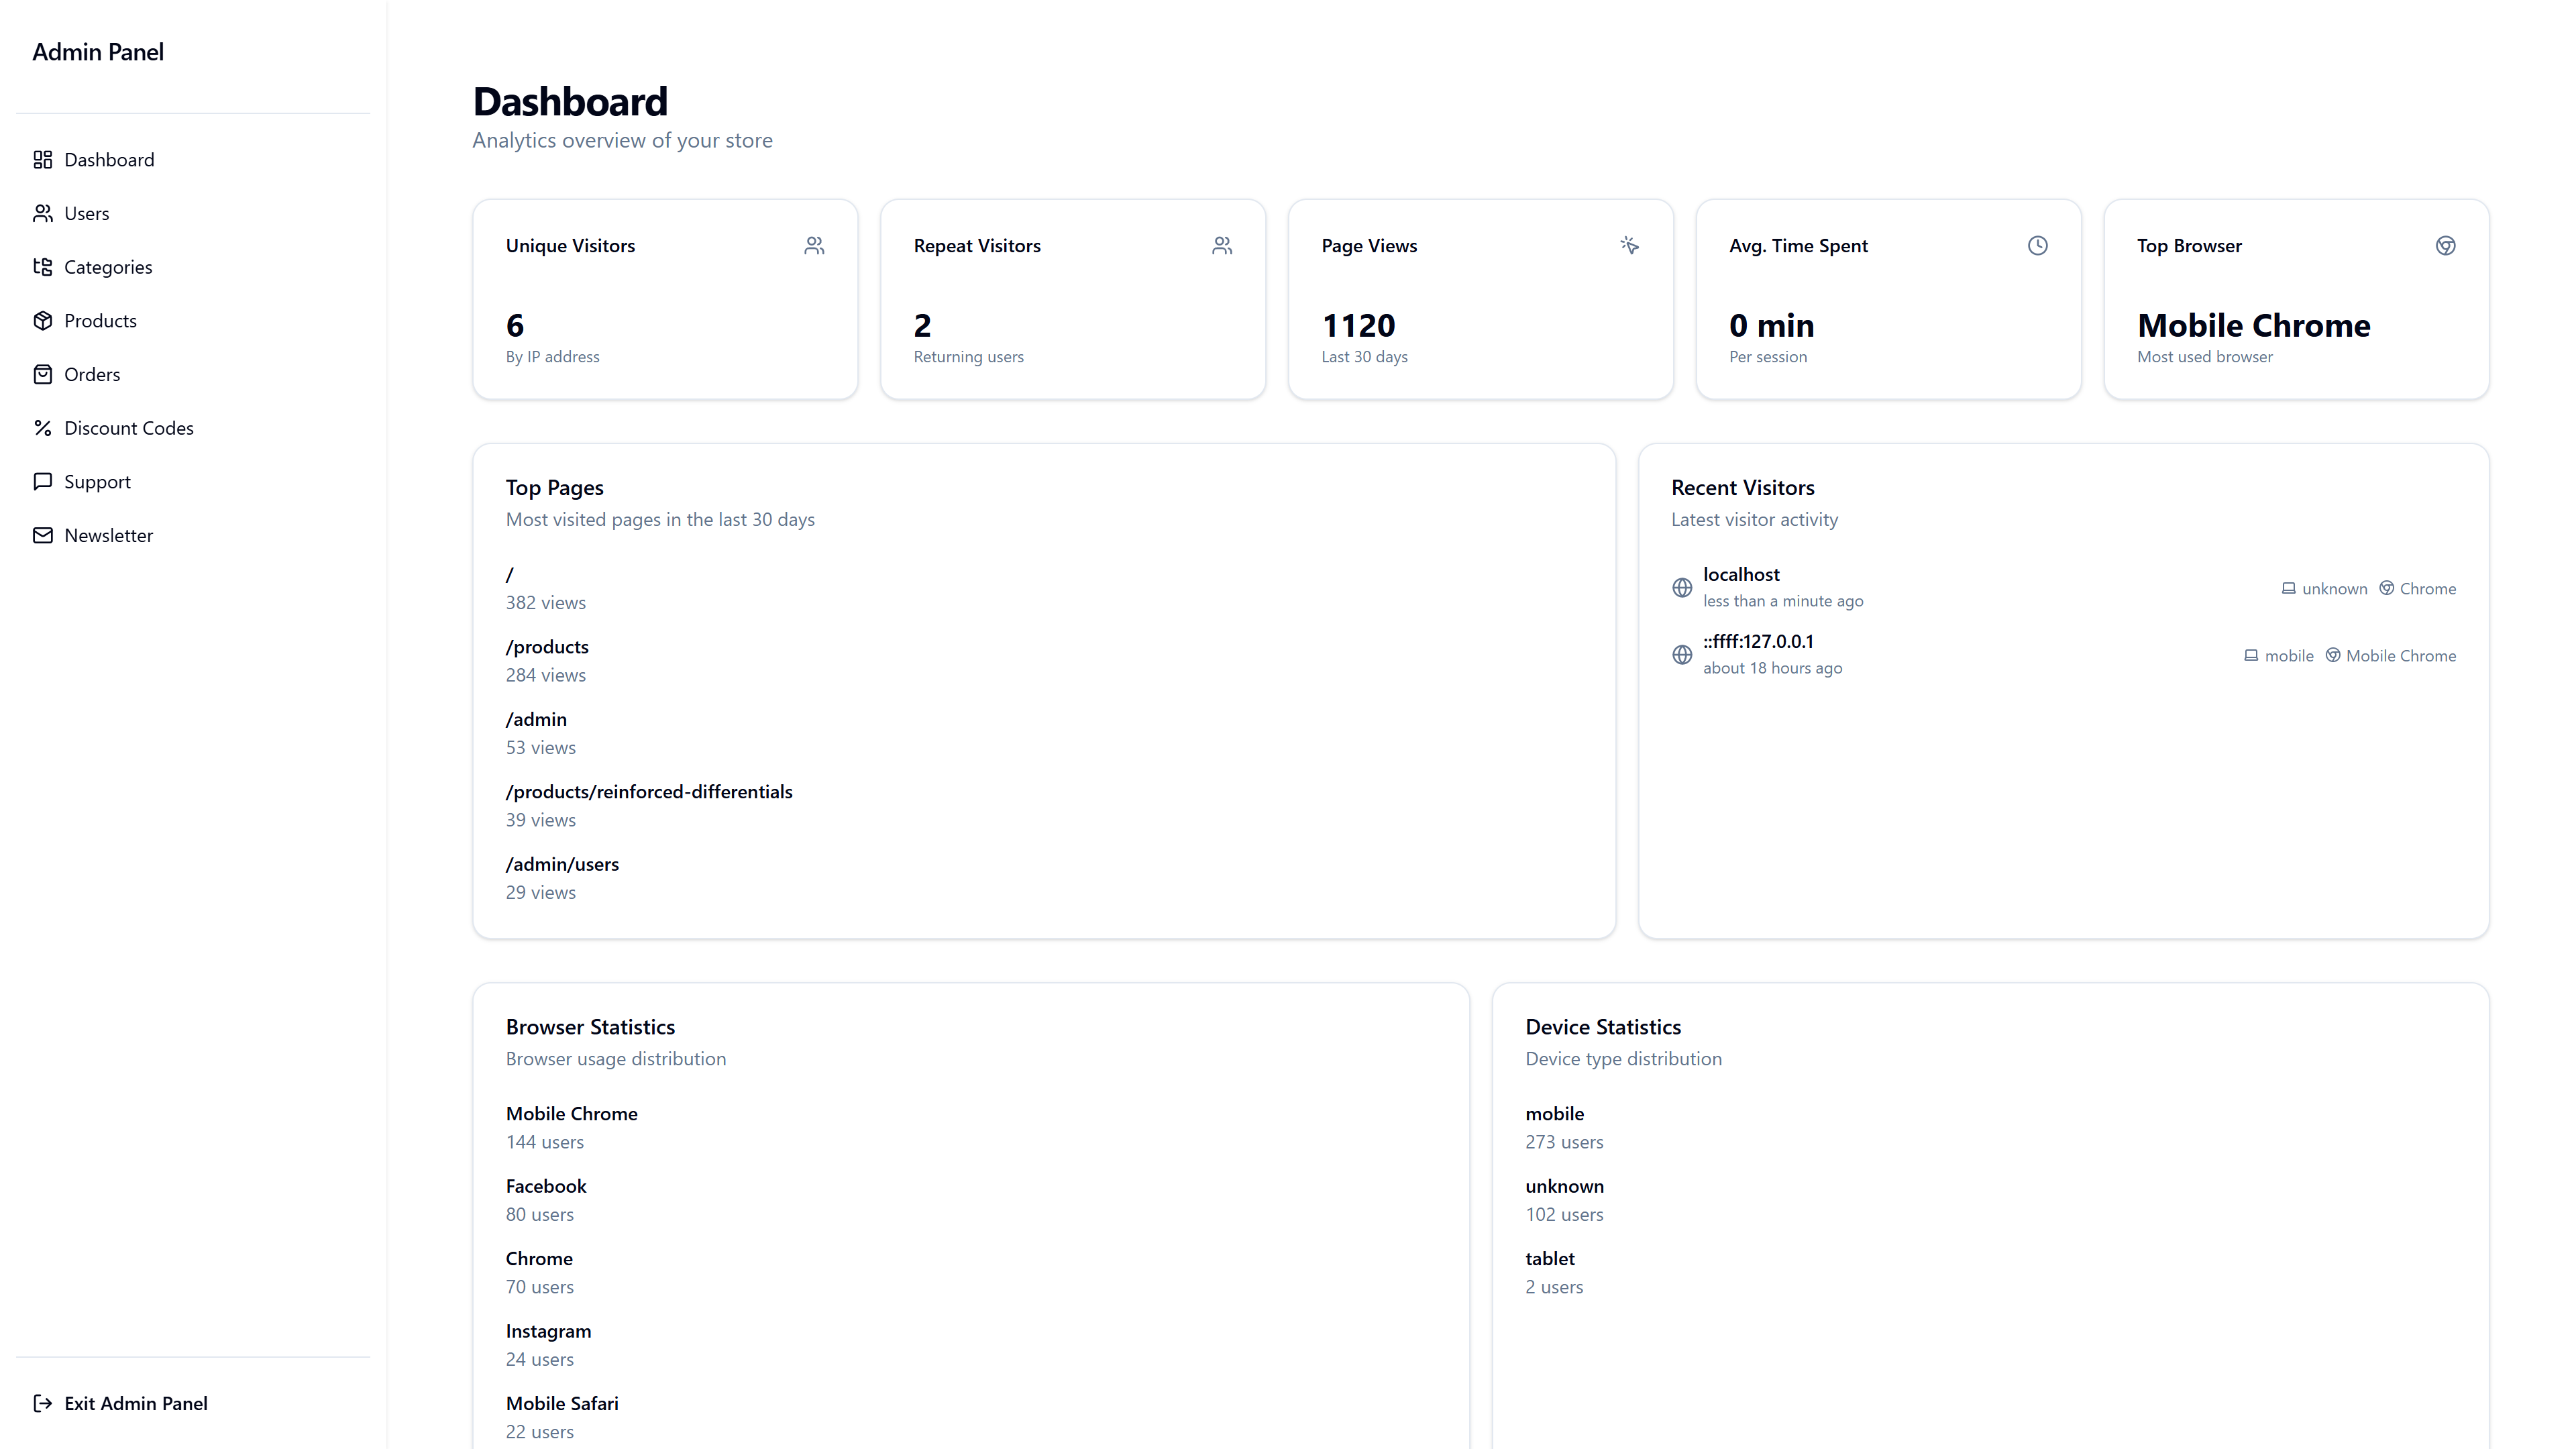Screen dimensions: 2576x1449
Task: Click the users icon on Repeat Visitors card
Action: click(1222, 246)
